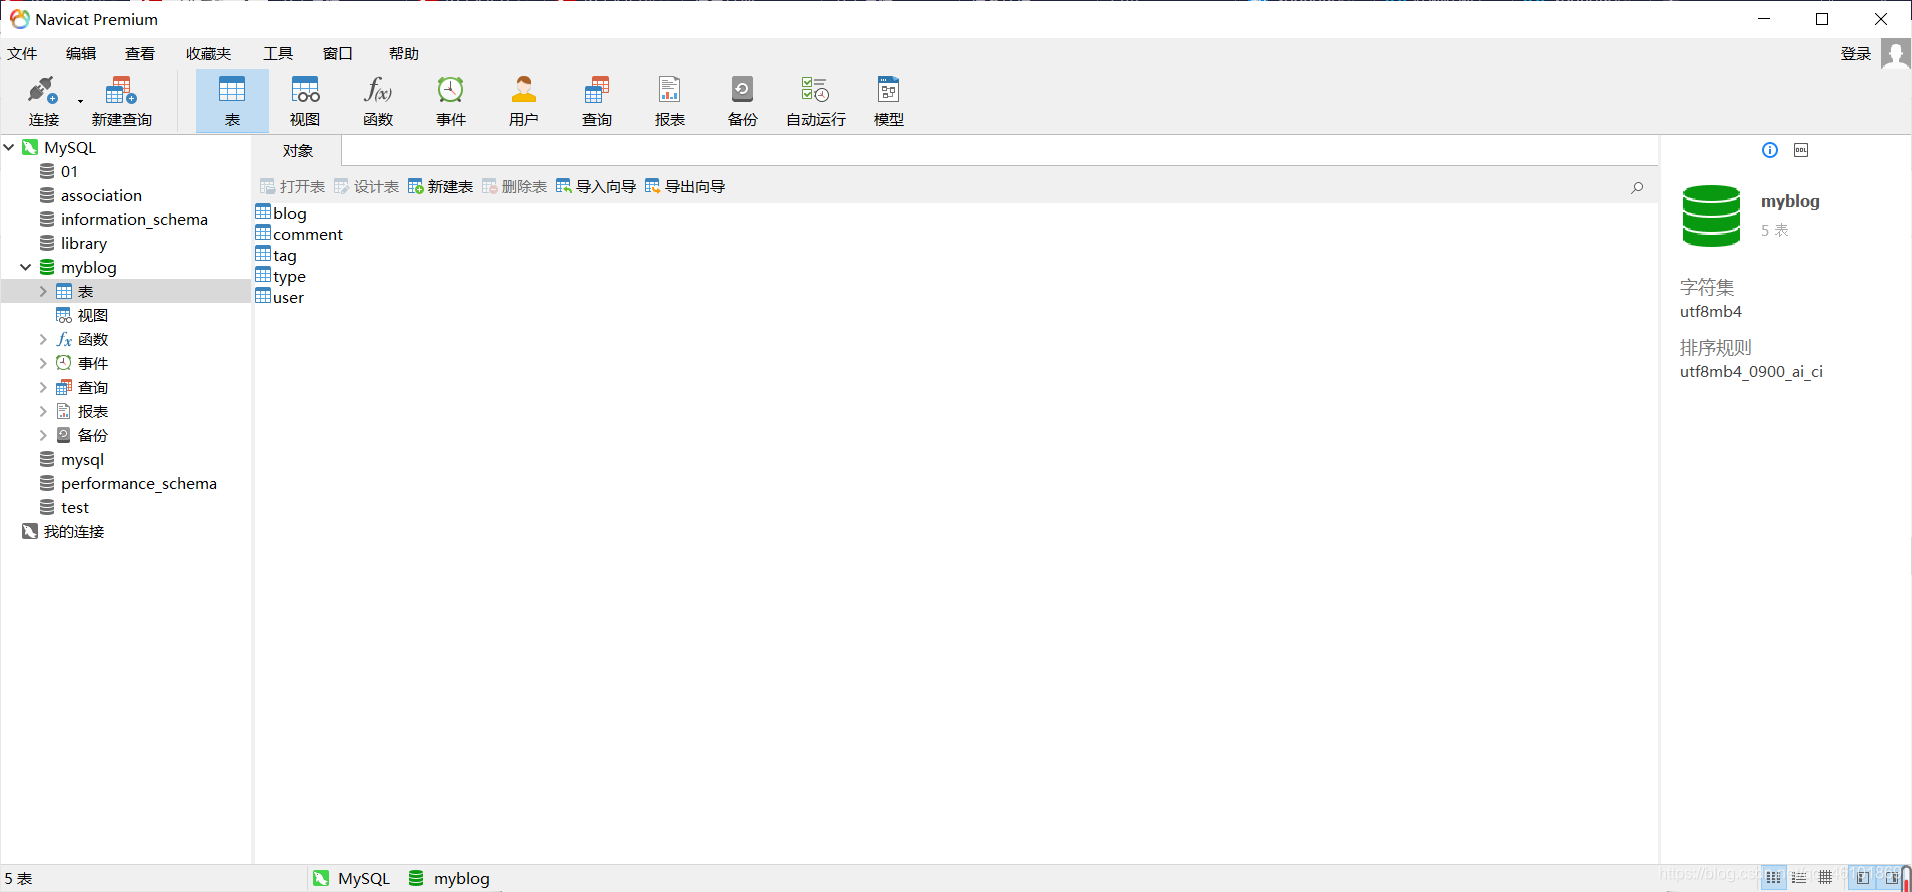Click the DDL panel icon
The image size is (1912, 892).
pos(1801,150)
